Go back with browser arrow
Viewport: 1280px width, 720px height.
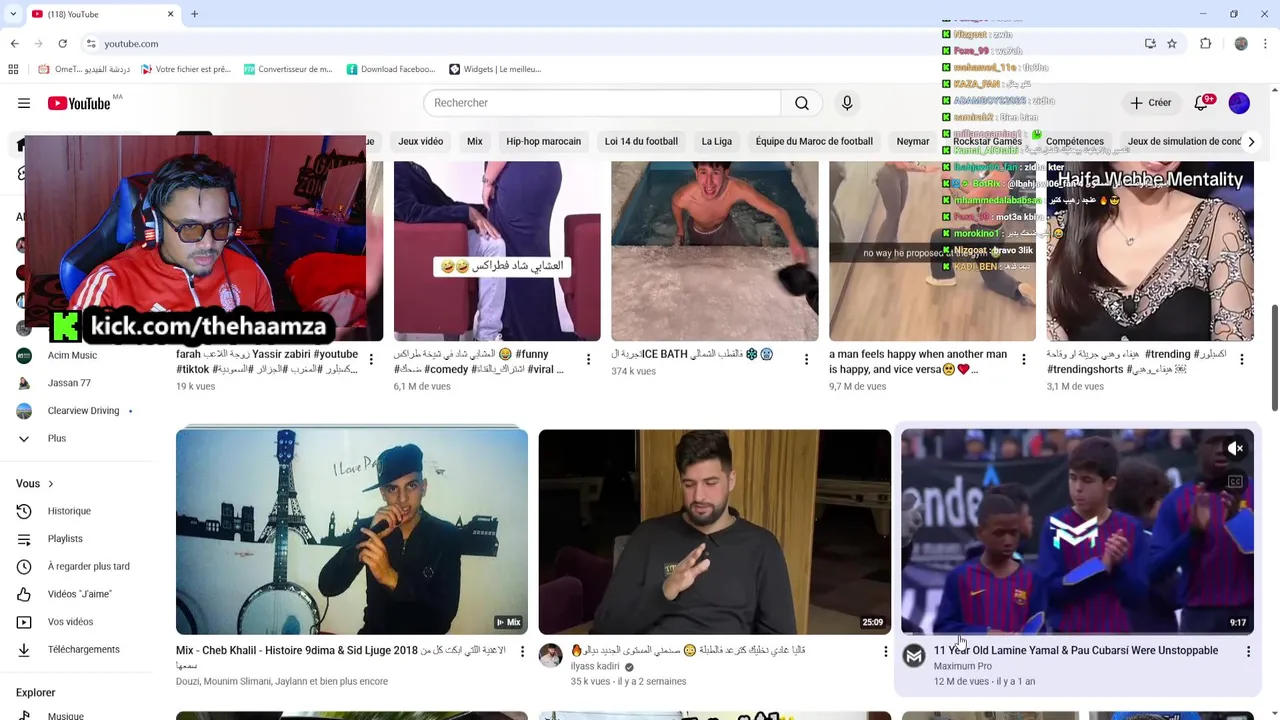[x=14, y=44]
